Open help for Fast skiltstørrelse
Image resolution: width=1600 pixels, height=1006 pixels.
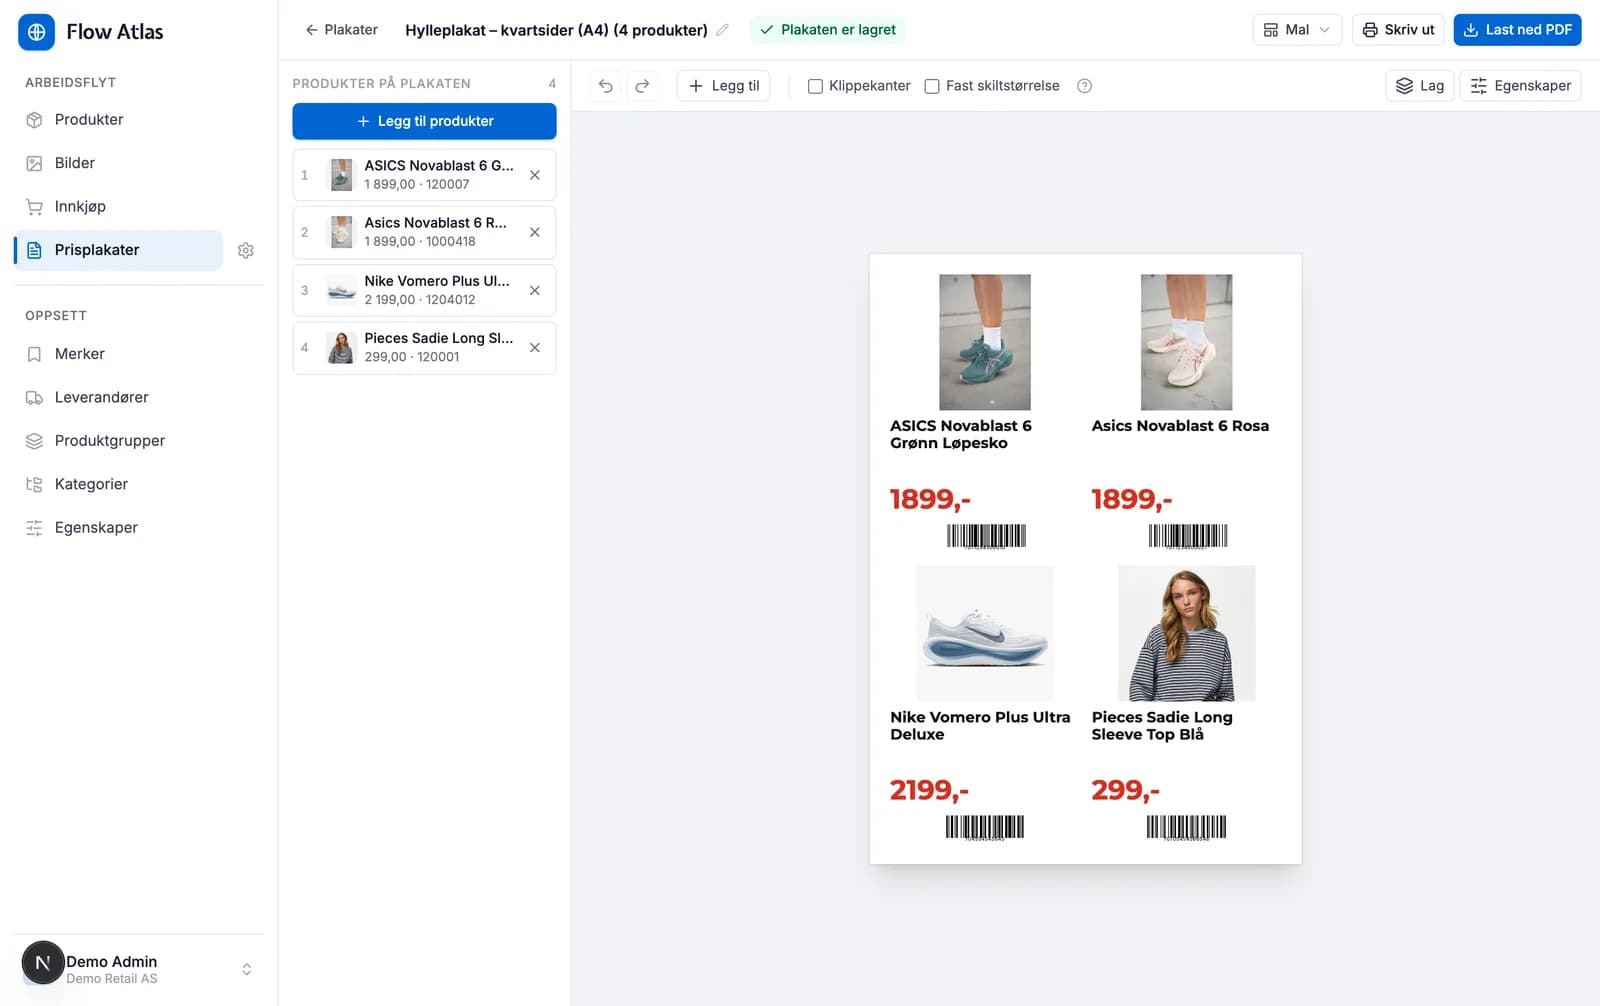pyautogui.click(x=1084, y=86)
